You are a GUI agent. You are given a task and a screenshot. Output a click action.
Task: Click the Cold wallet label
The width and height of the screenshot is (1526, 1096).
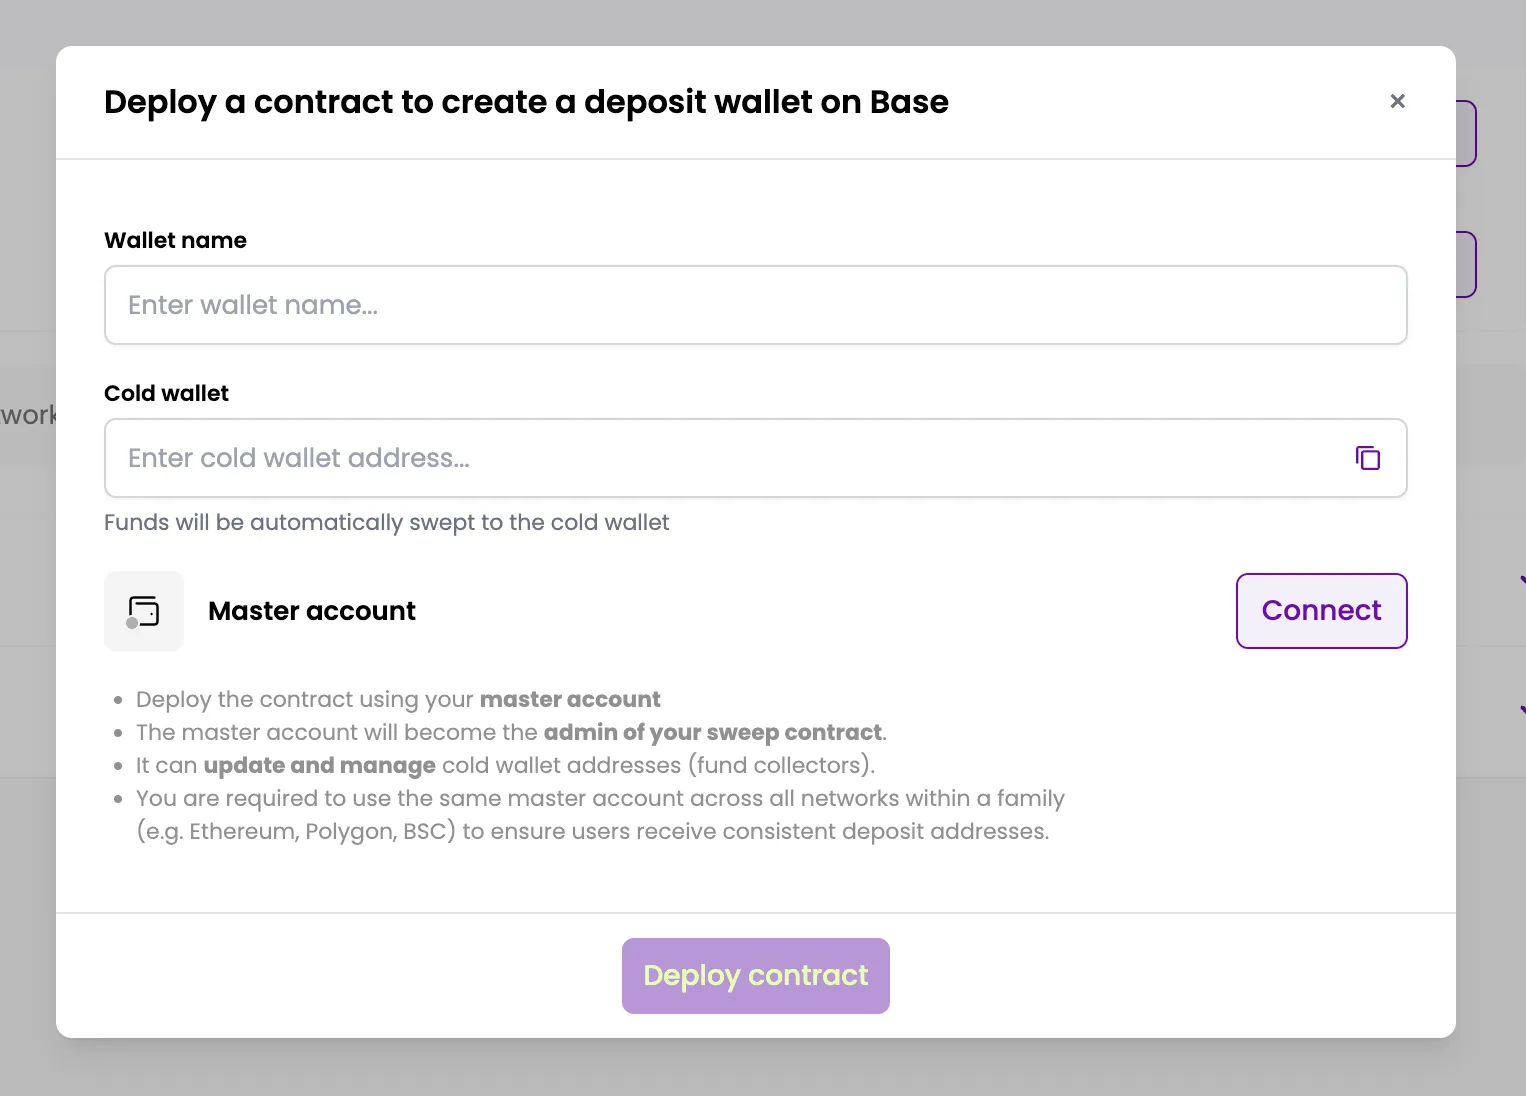[x=166, y=393]
